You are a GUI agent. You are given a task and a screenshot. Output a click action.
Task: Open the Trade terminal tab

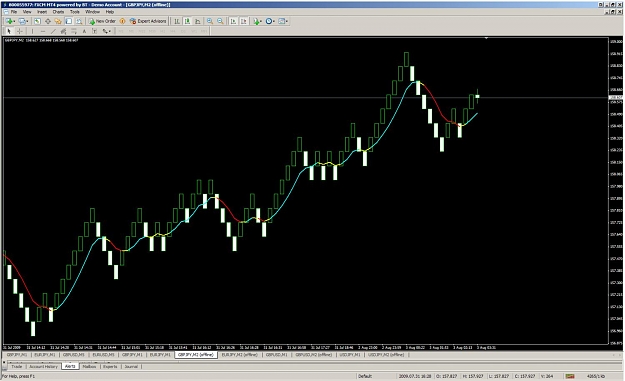pyautogui.click(x=17, y=366)
